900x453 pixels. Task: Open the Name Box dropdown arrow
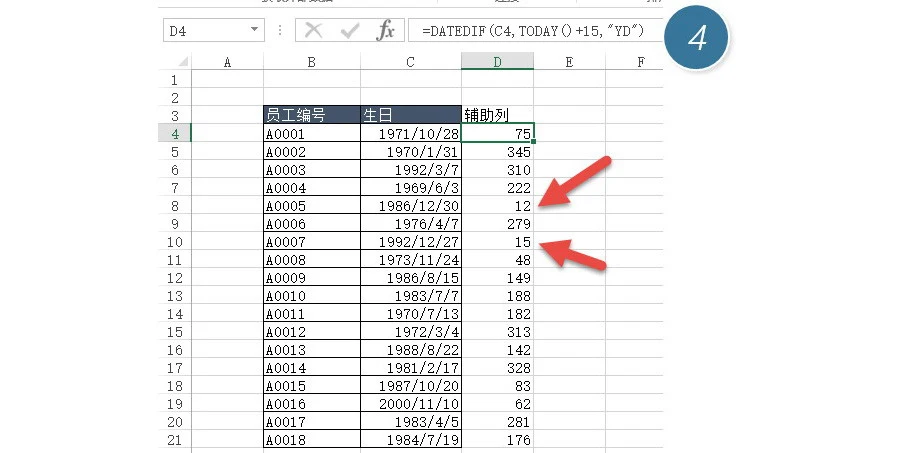(255, 31)
